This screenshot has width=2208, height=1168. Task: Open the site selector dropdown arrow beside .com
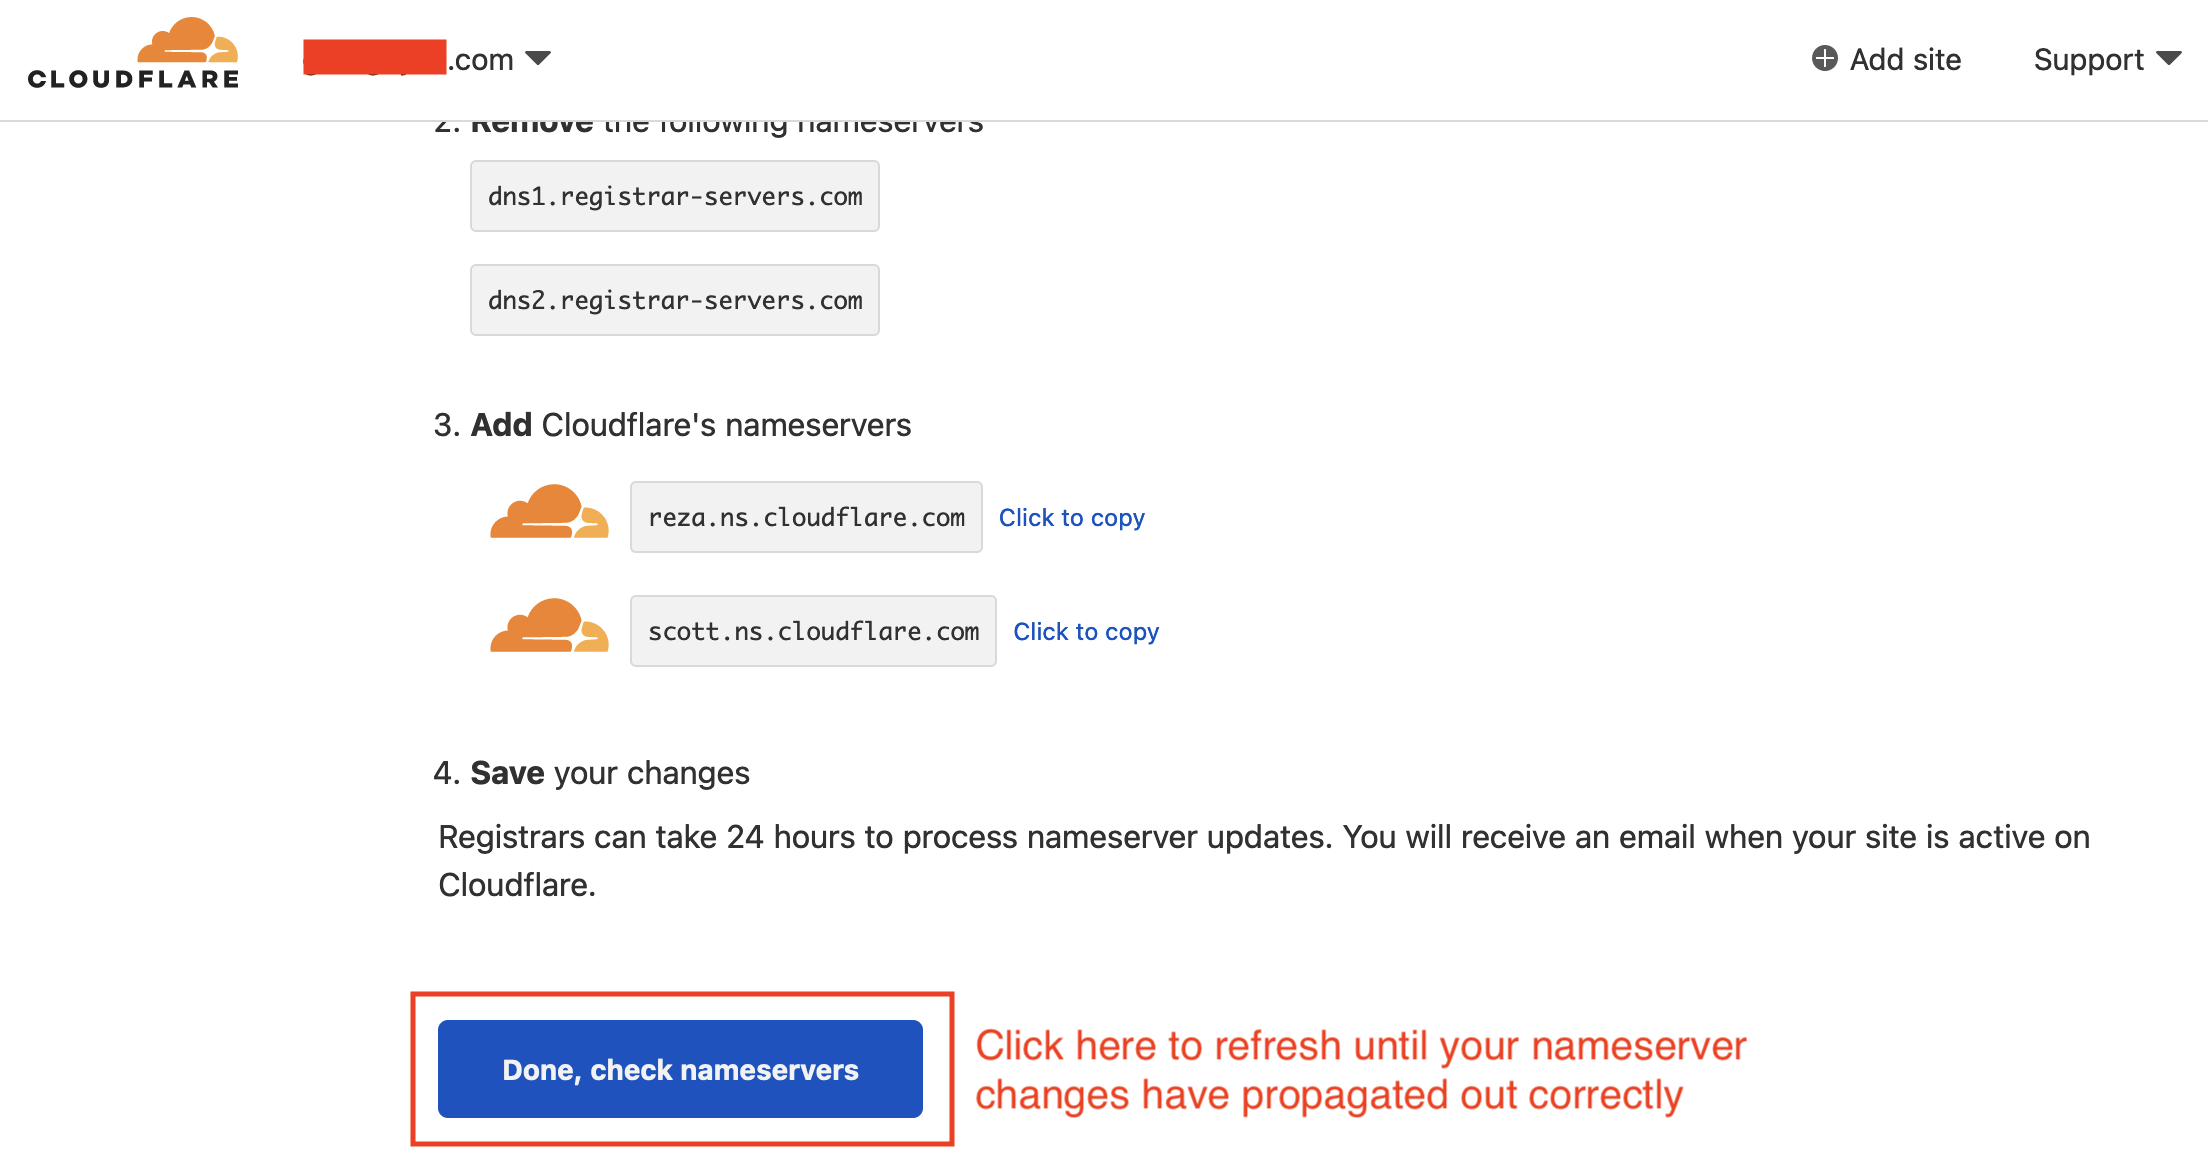538,59
